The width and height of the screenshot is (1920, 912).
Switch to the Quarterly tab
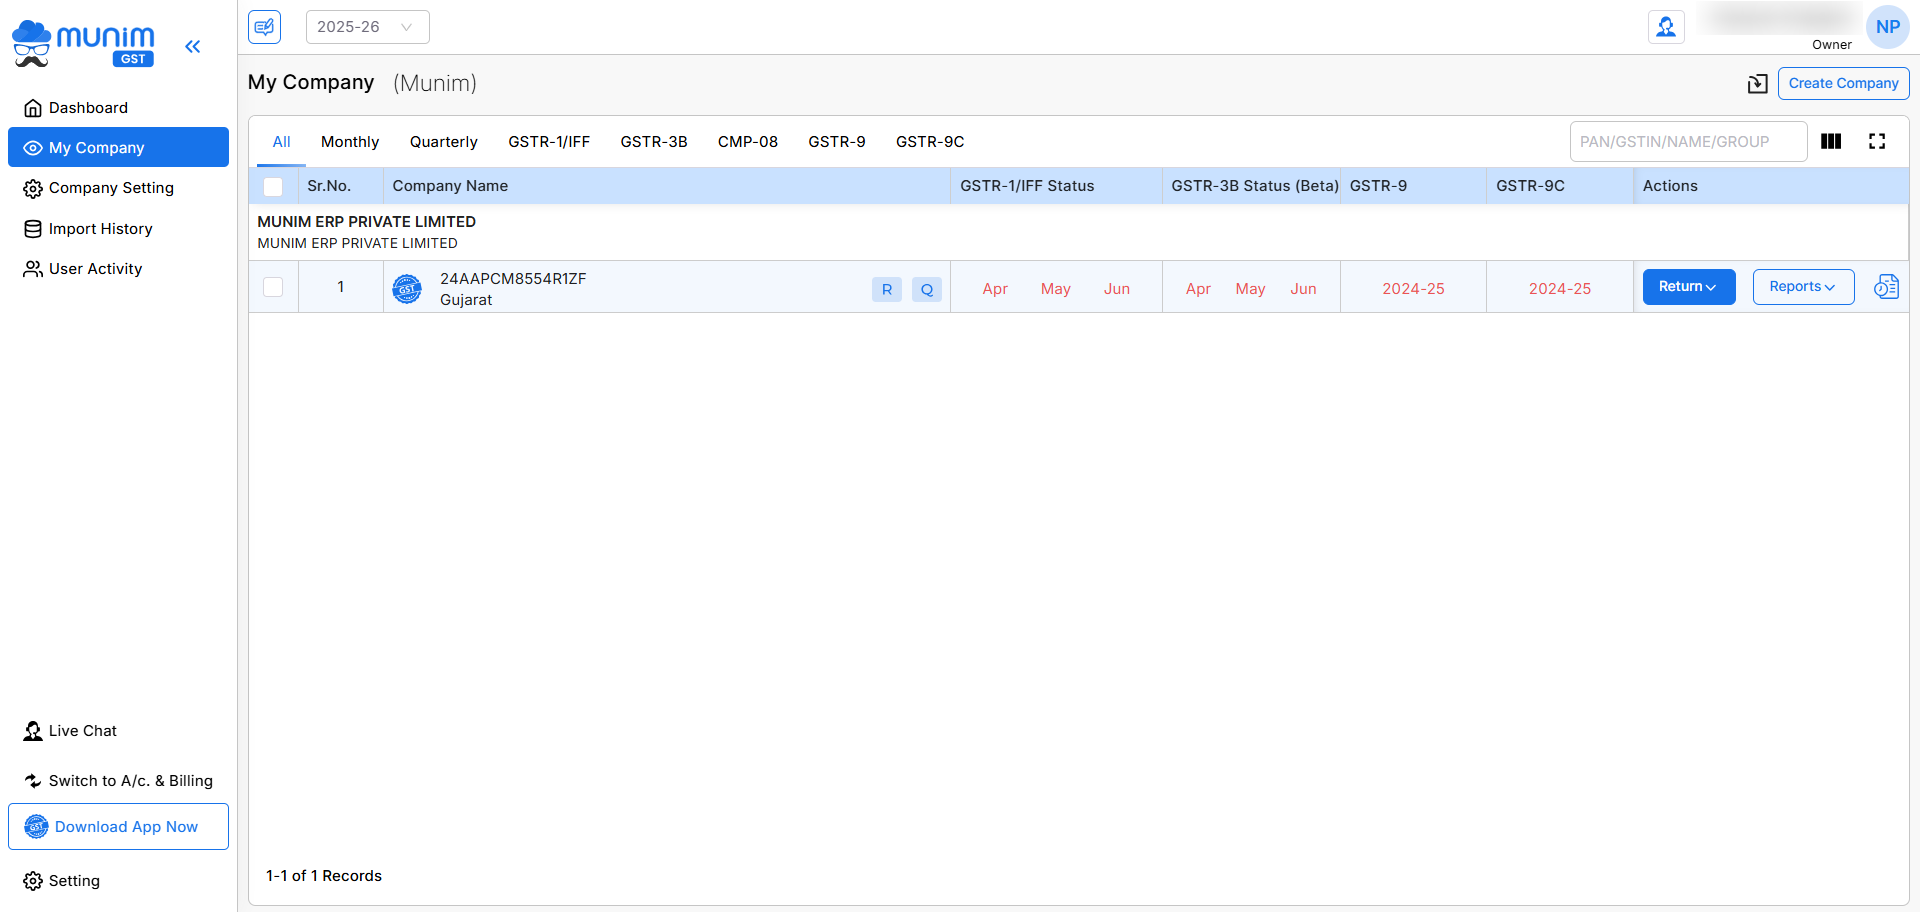(444, 142)
